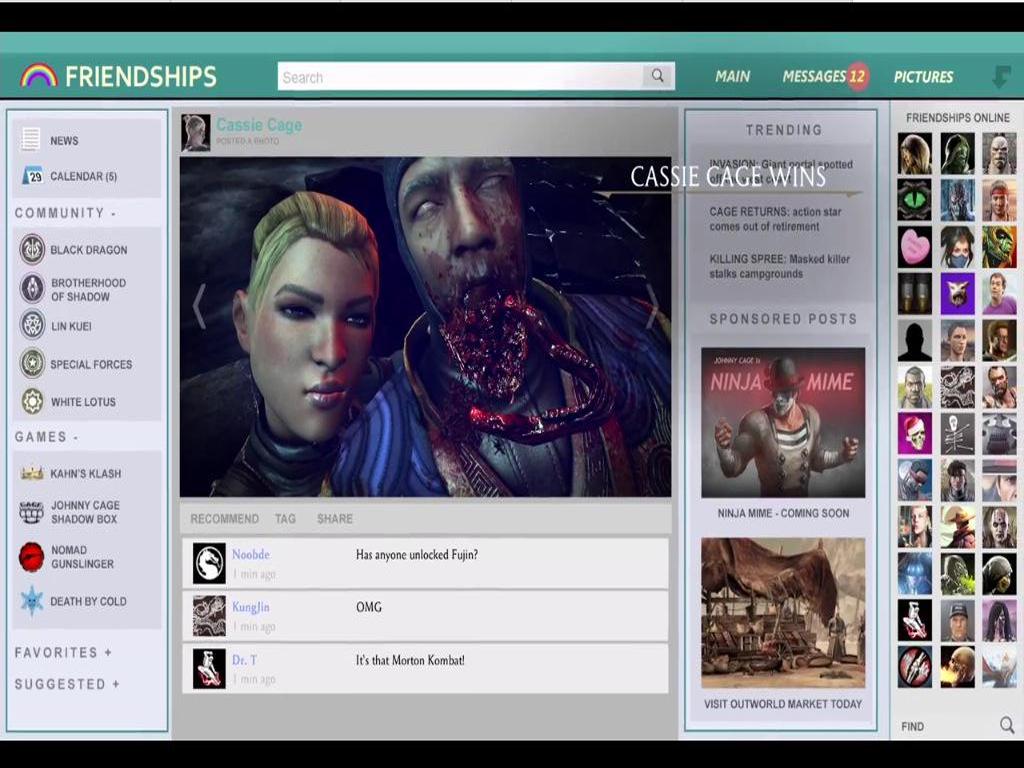Click RECOMMEND under the photo
The height and width of the screenshot is (768, 1024).
(x=224, y=519)
